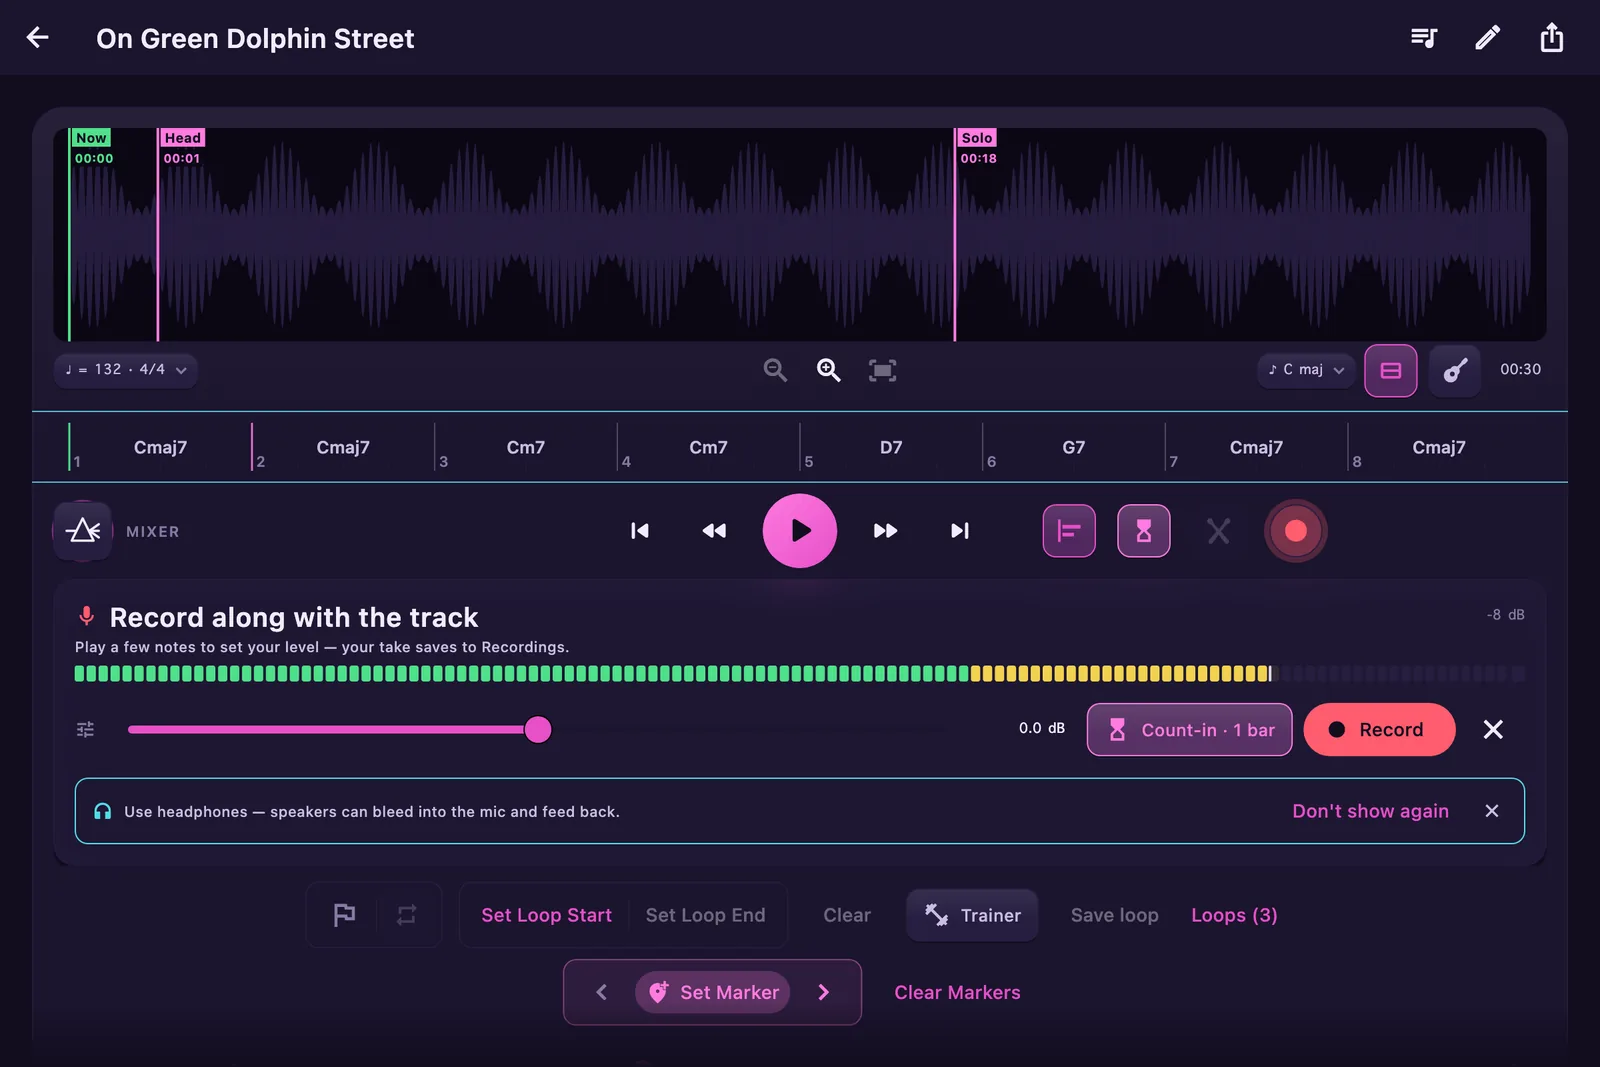
Task: Toggle the align-to-bar snap button
Action: tap(1069, 531)
